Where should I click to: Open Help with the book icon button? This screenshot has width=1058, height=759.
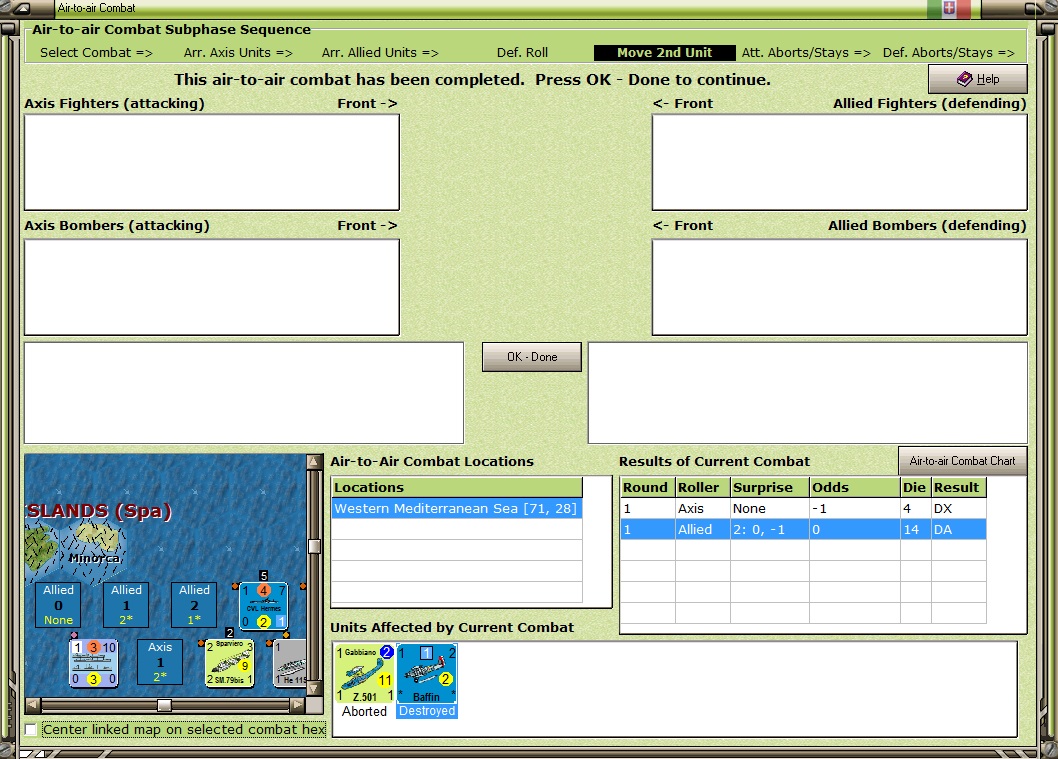pyautogui.click(x=978, y=79)
